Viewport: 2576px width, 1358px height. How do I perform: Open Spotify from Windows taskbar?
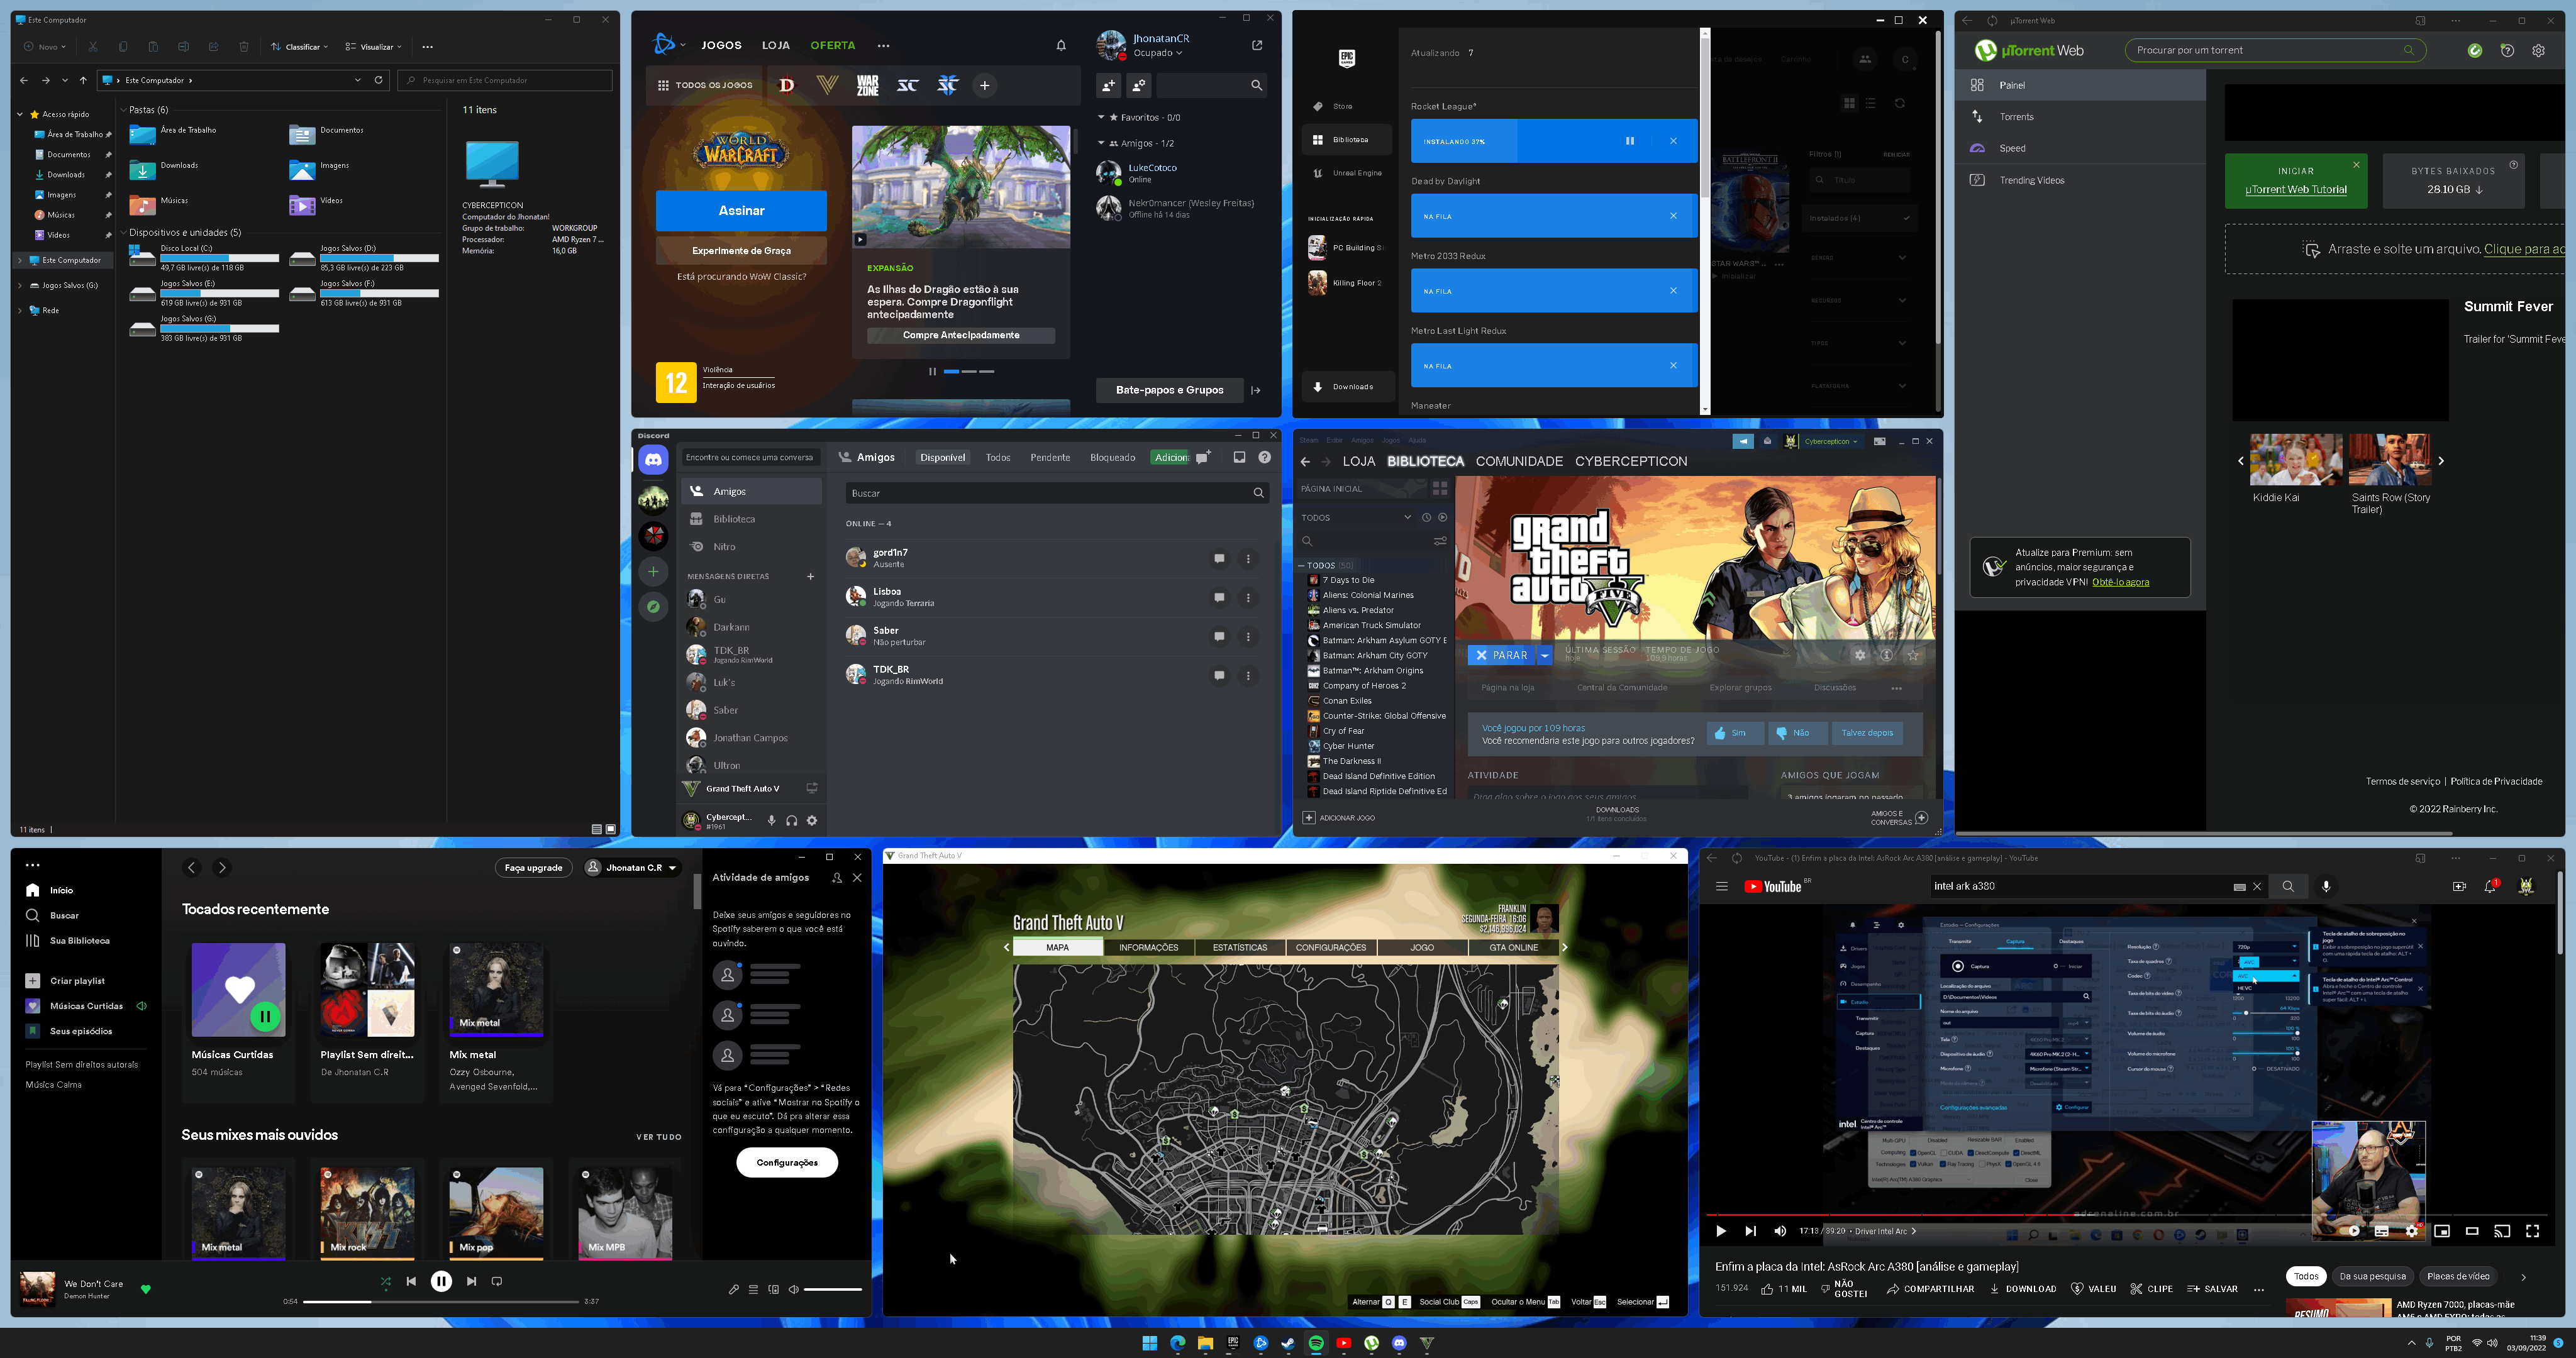[x=1316, y=1343]
